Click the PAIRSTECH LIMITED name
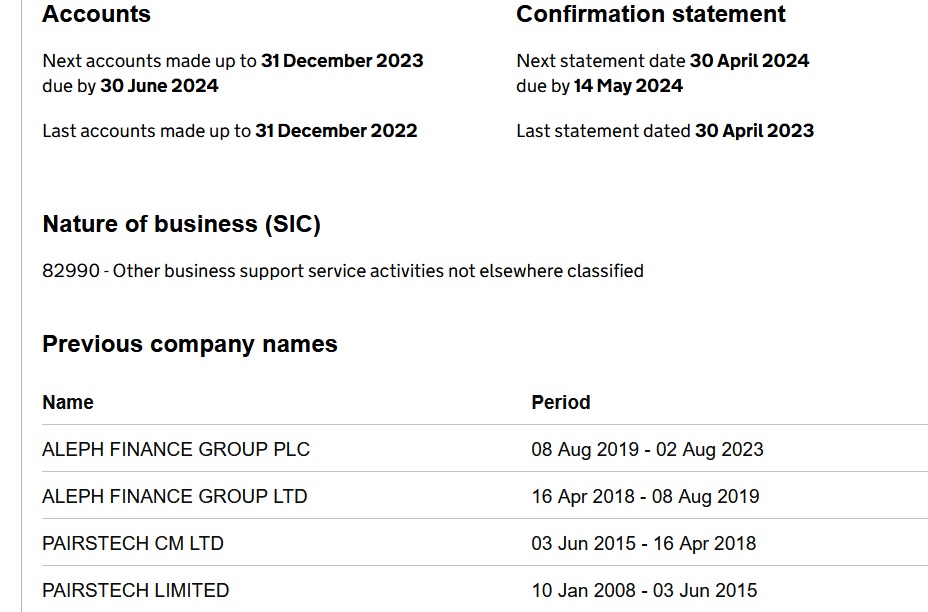 [135, 590]
